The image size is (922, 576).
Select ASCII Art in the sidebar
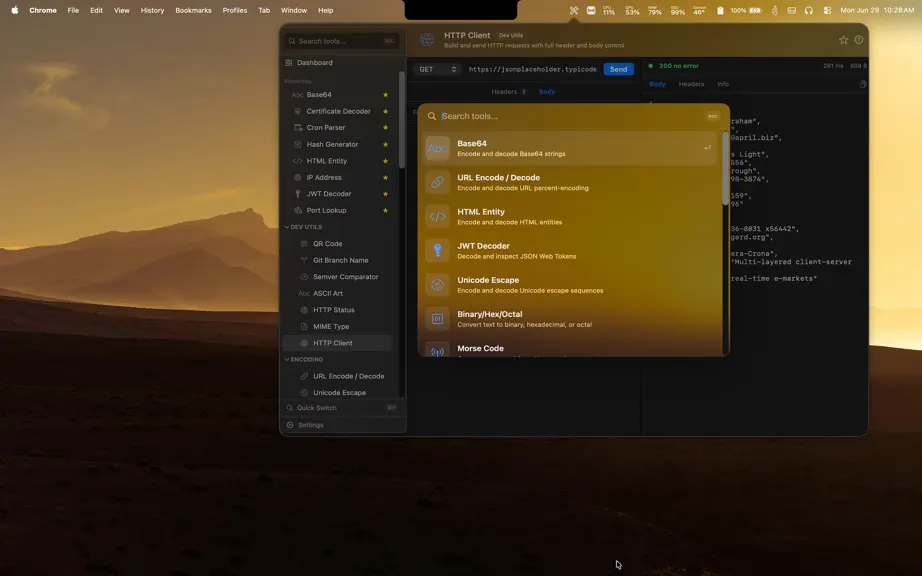[338, 293]
